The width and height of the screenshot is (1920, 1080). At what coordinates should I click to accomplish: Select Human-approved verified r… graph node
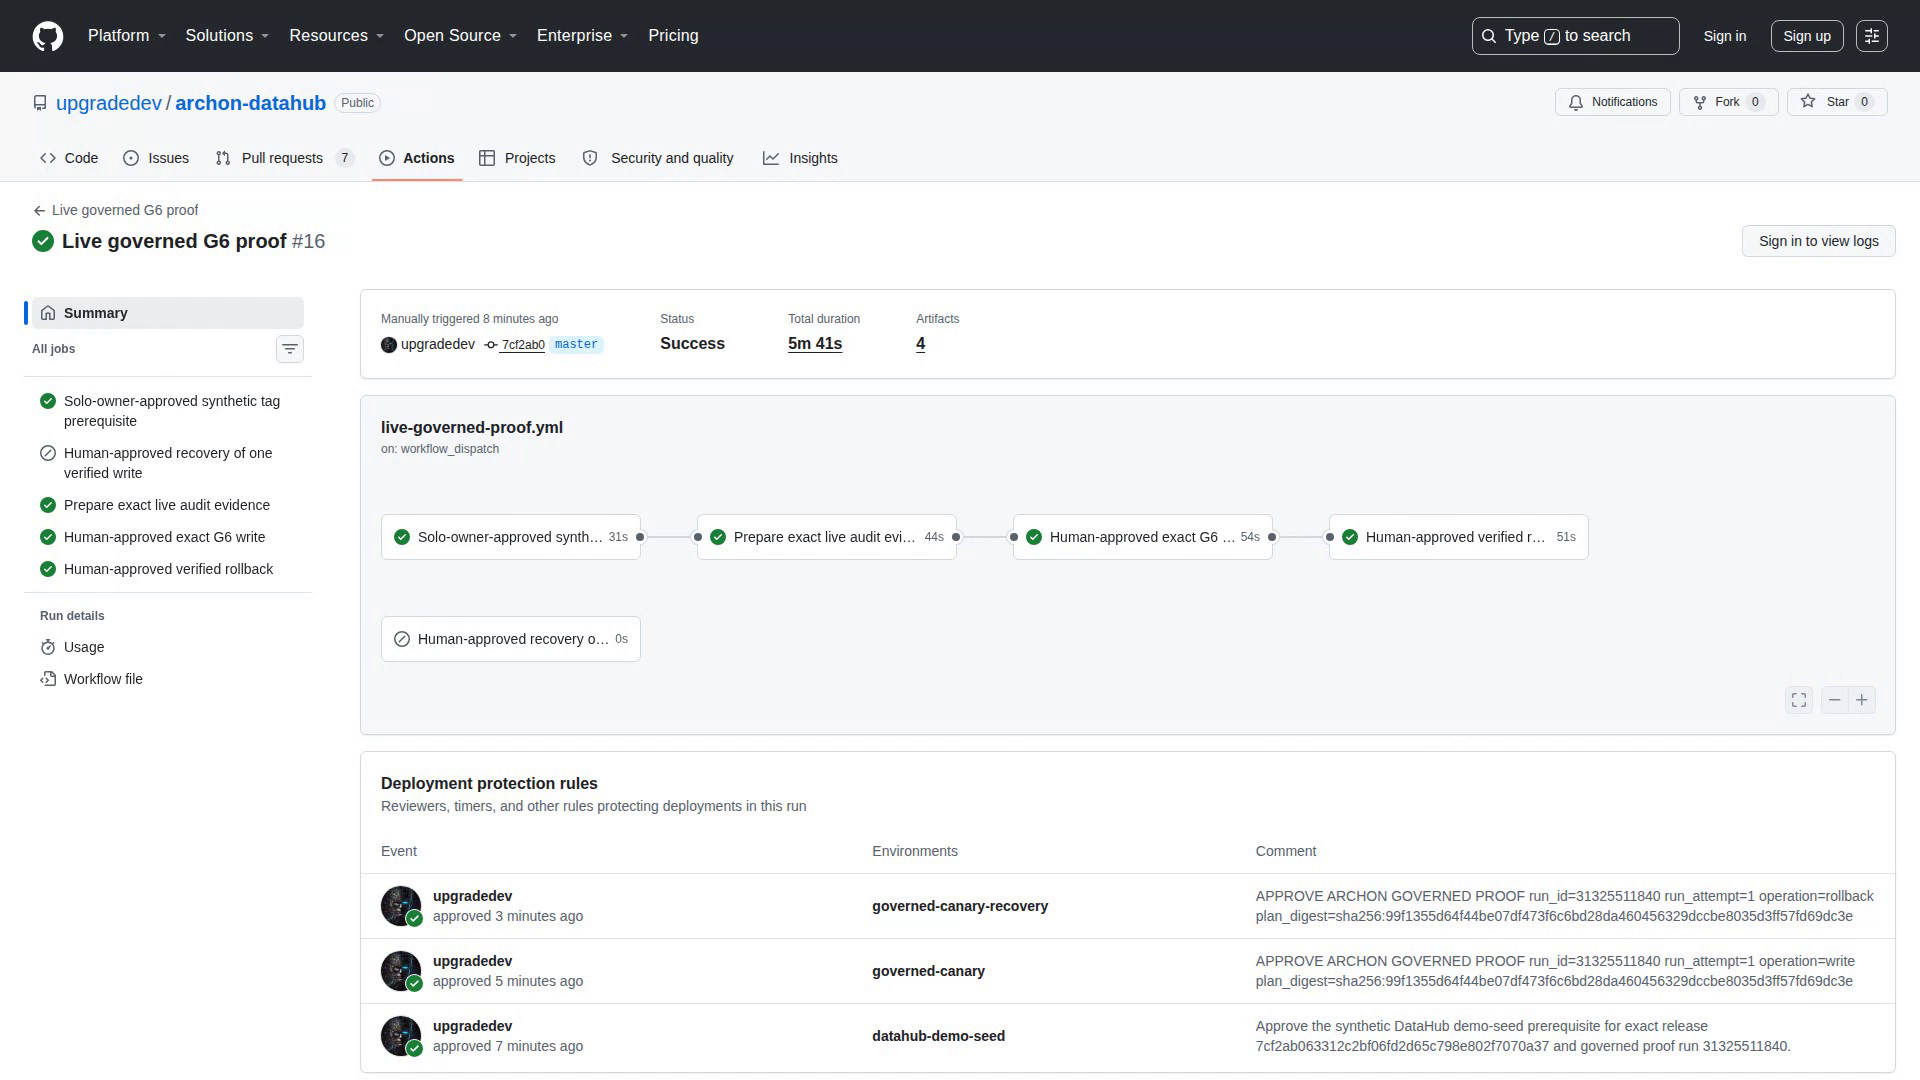(x=1459, y=537)
